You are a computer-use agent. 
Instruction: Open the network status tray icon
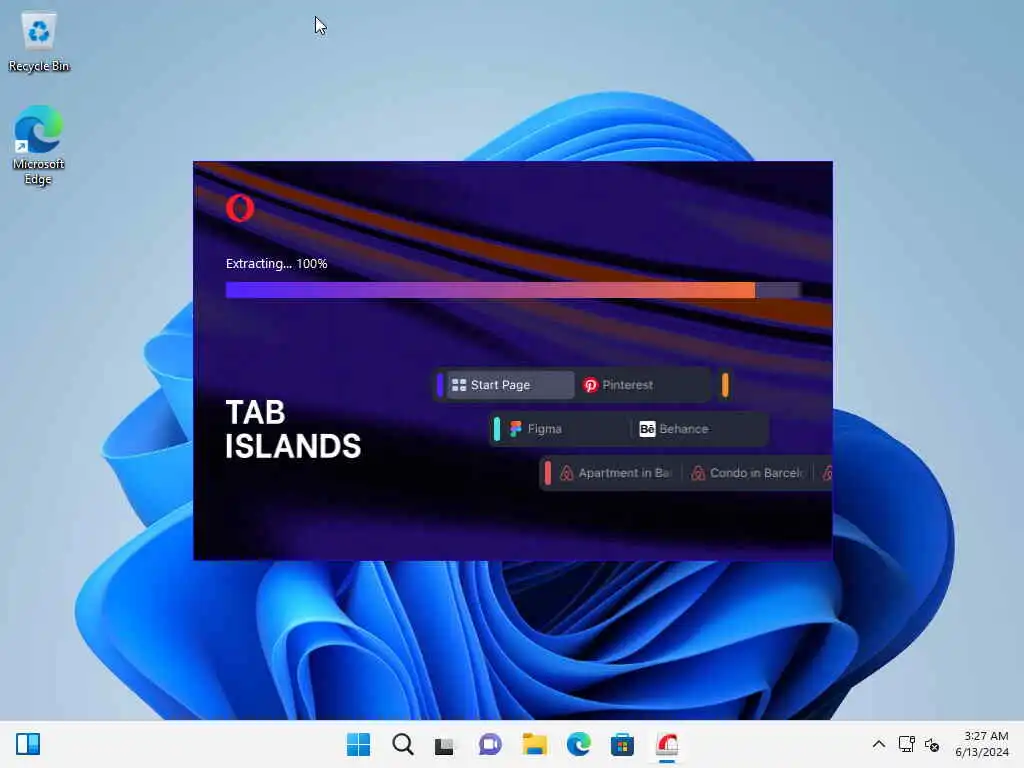click(x=906, y=744)
